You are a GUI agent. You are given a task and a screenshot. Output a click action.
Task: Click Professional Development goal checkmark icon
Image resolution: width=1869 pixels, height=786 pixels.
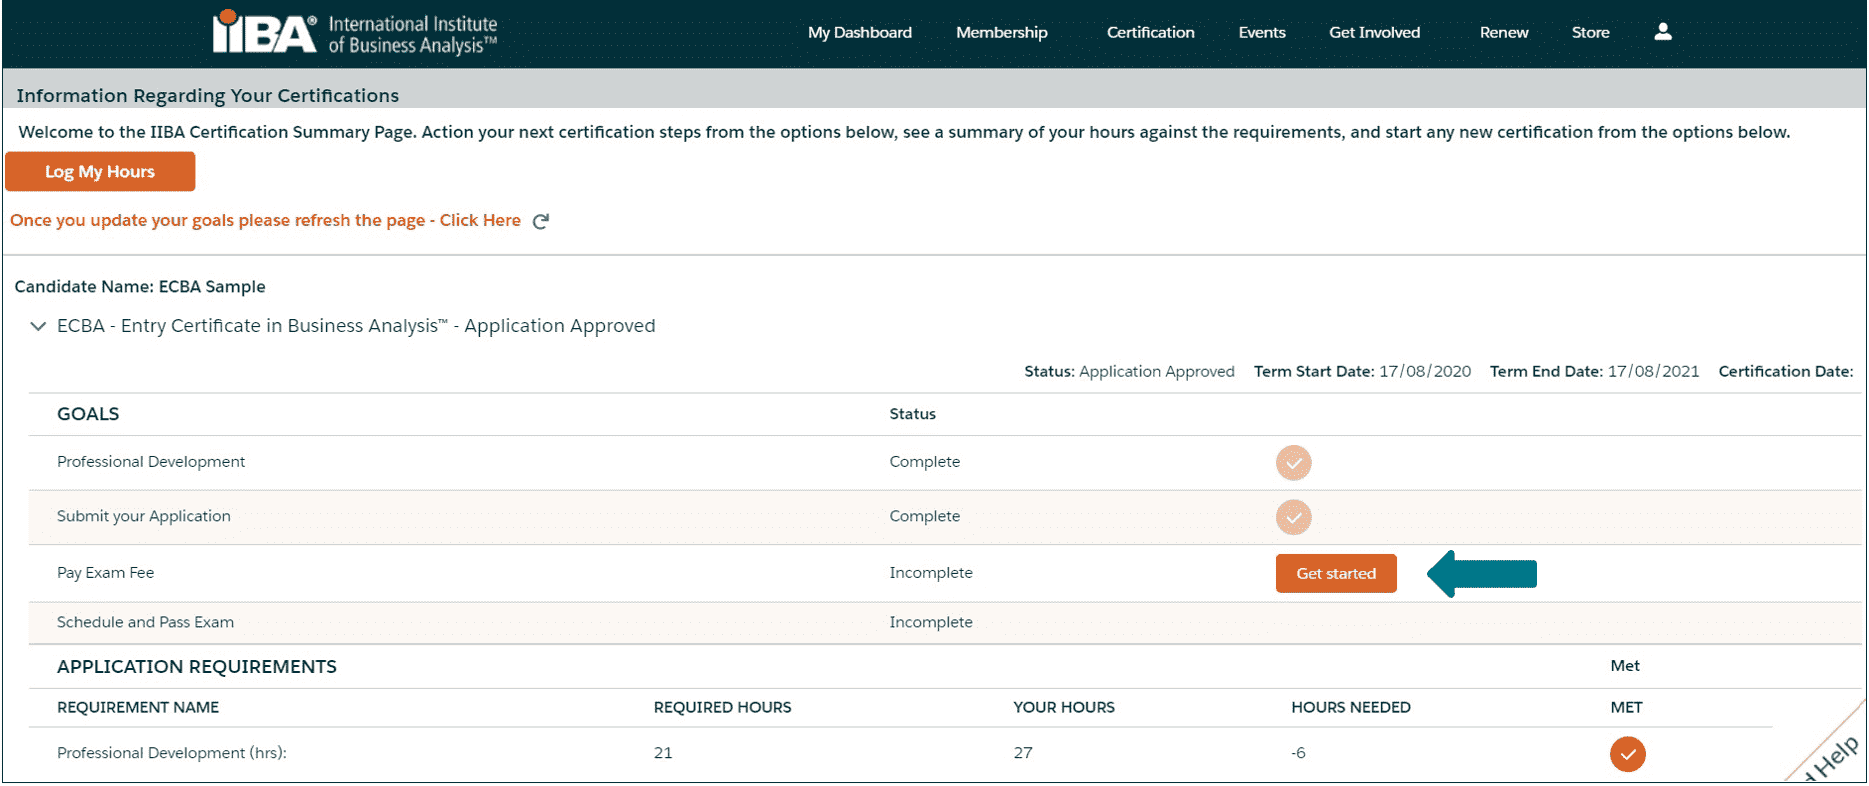[x=1293, y=463]
